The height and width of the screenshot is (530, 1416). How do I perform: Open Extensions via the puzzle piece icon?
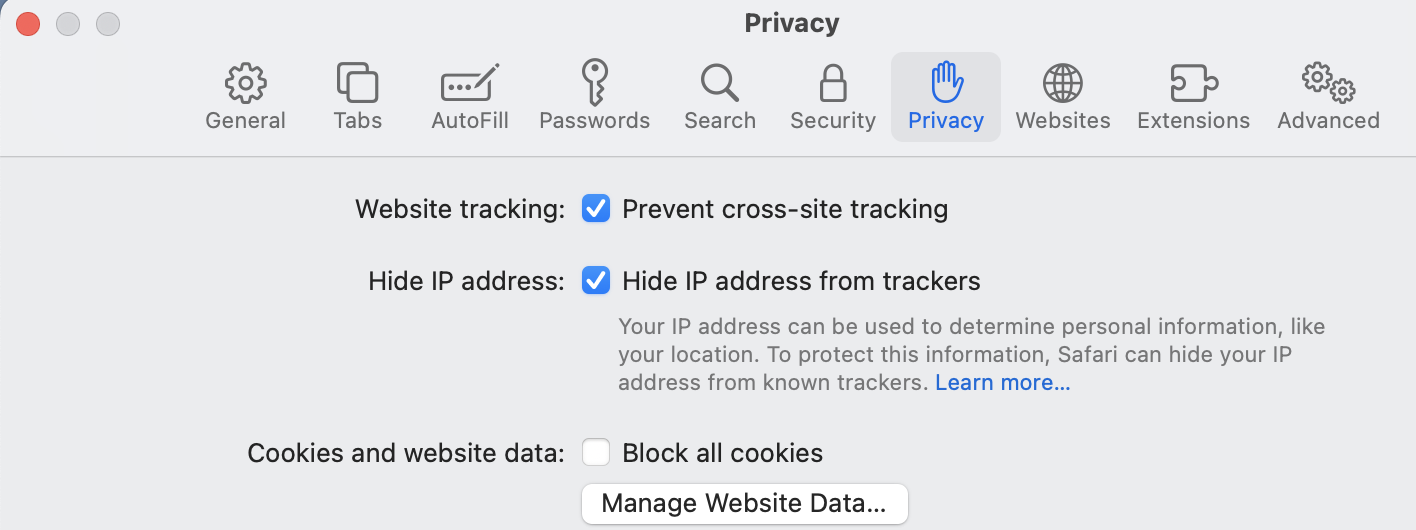1193,84
